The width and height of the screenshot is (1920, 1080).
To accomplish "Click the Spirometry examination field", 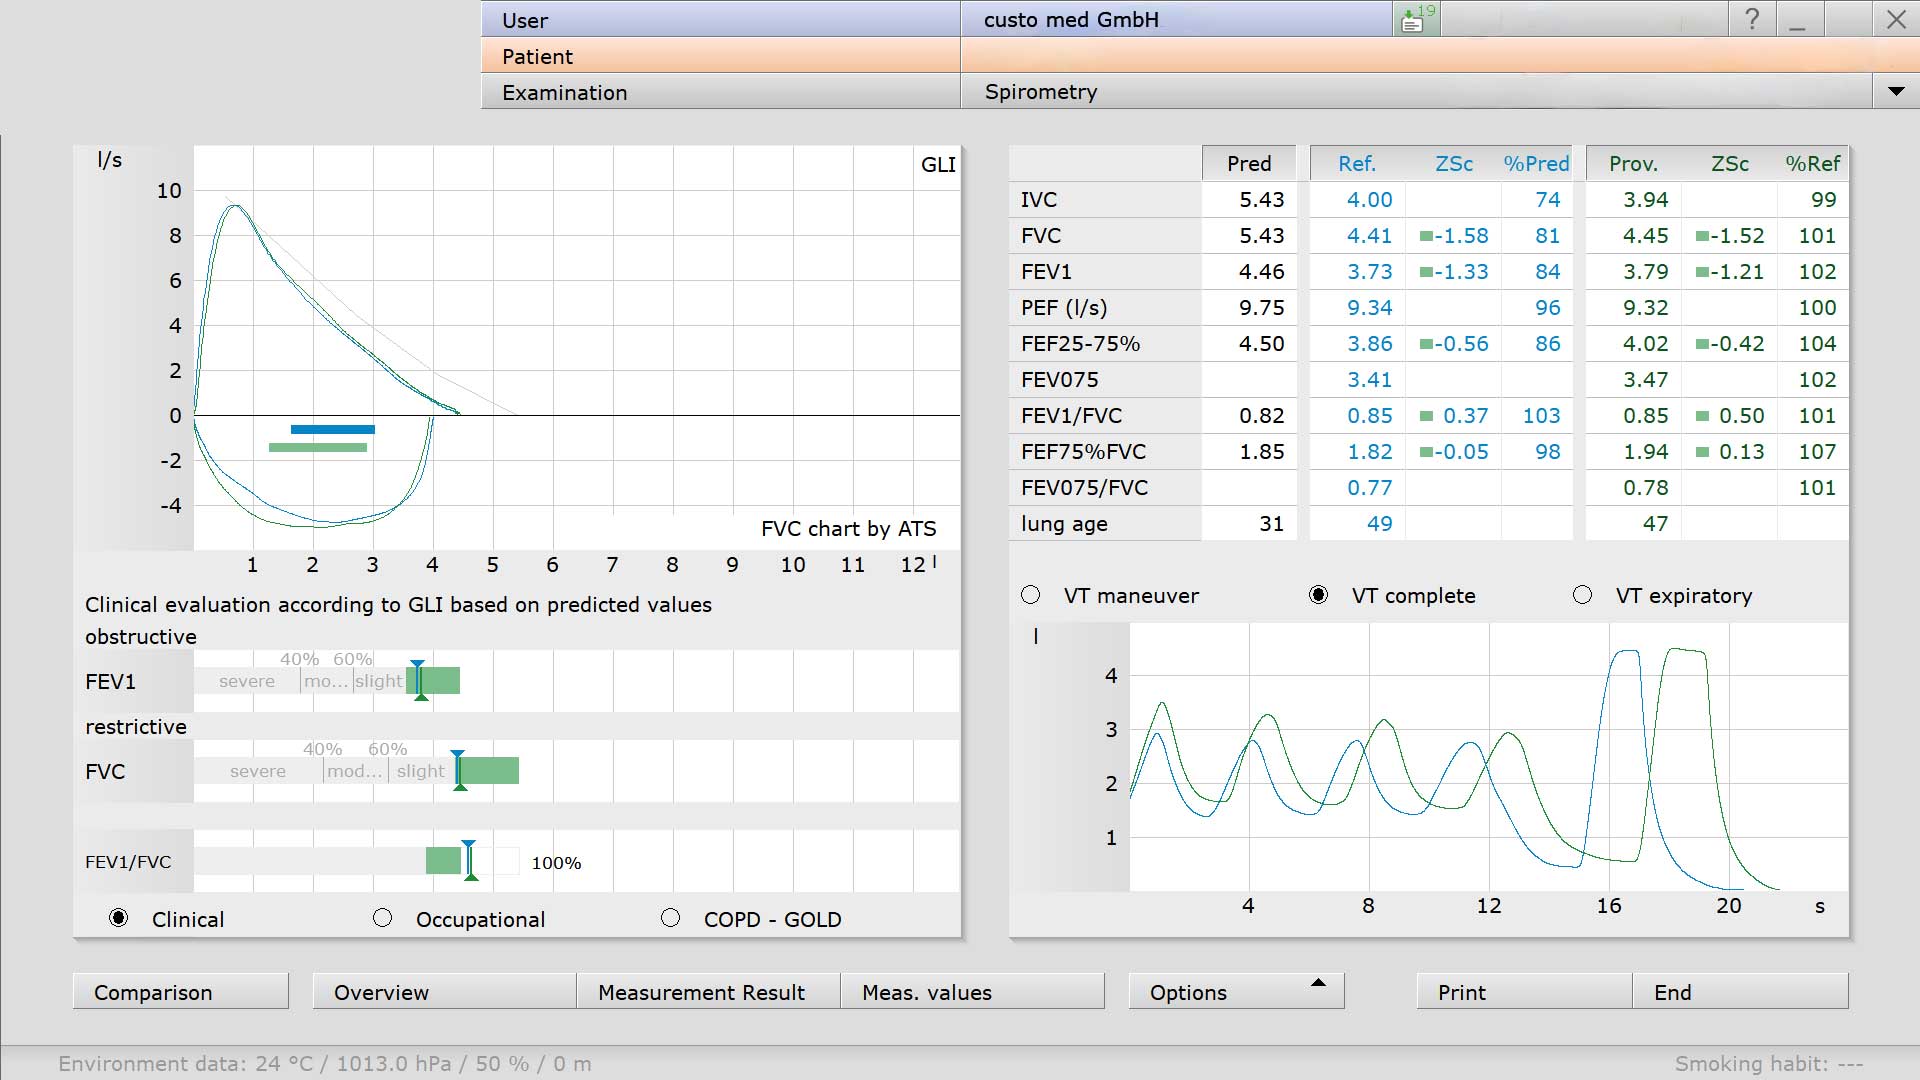I will click(x=1416, y=92).
